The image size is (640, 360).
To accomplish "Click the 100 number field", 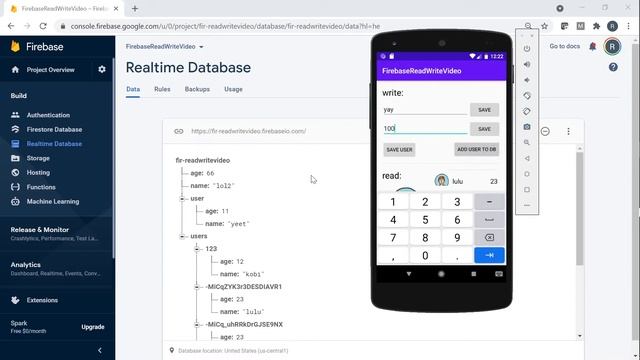I will coord(425,129).
